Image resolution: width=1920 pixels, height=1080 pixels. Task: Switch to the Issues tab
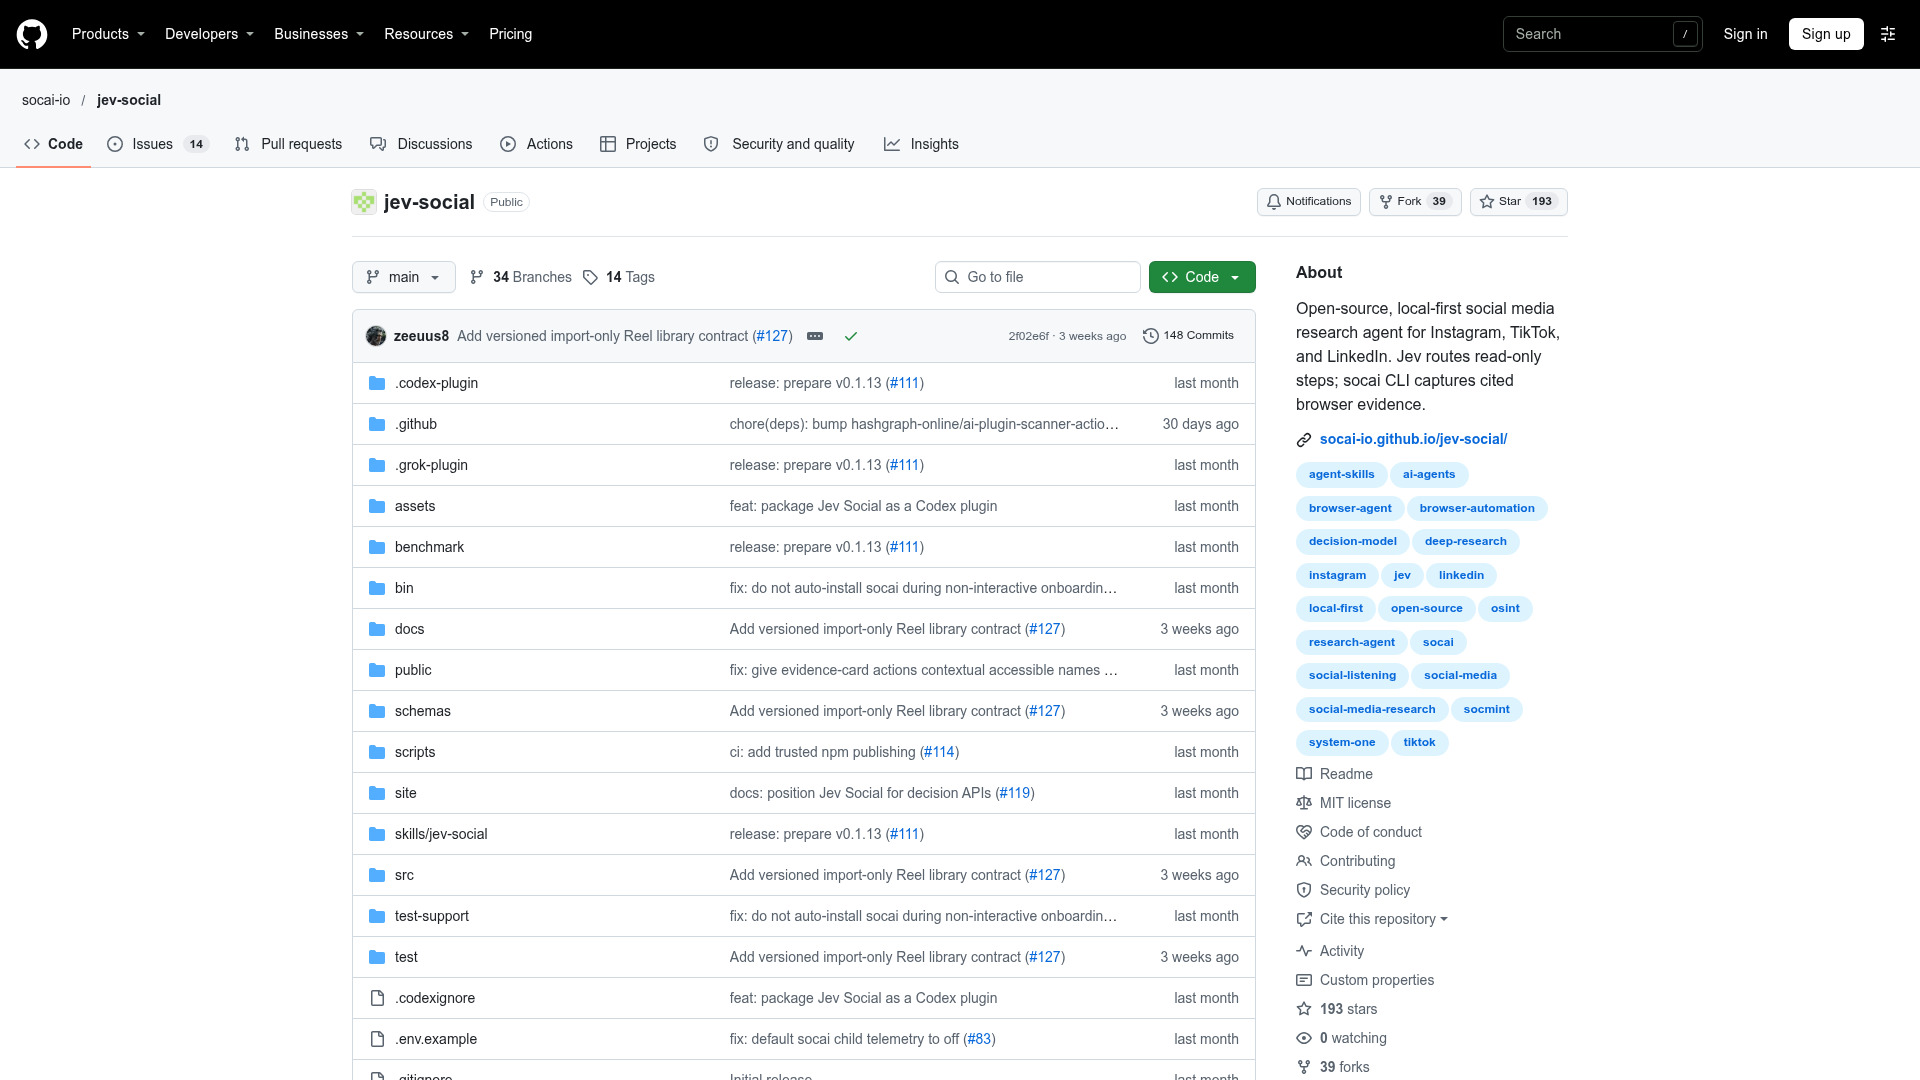(157, 144)
